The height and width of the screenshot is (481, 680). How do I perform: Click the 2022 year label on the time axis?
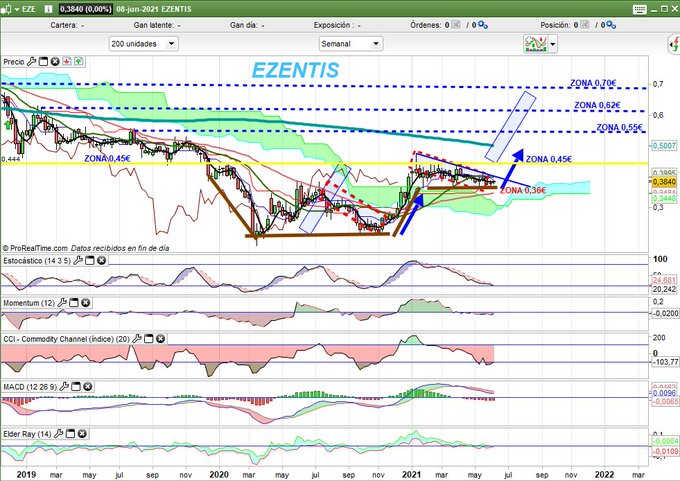pyautogui.click(x=604, y=474)
